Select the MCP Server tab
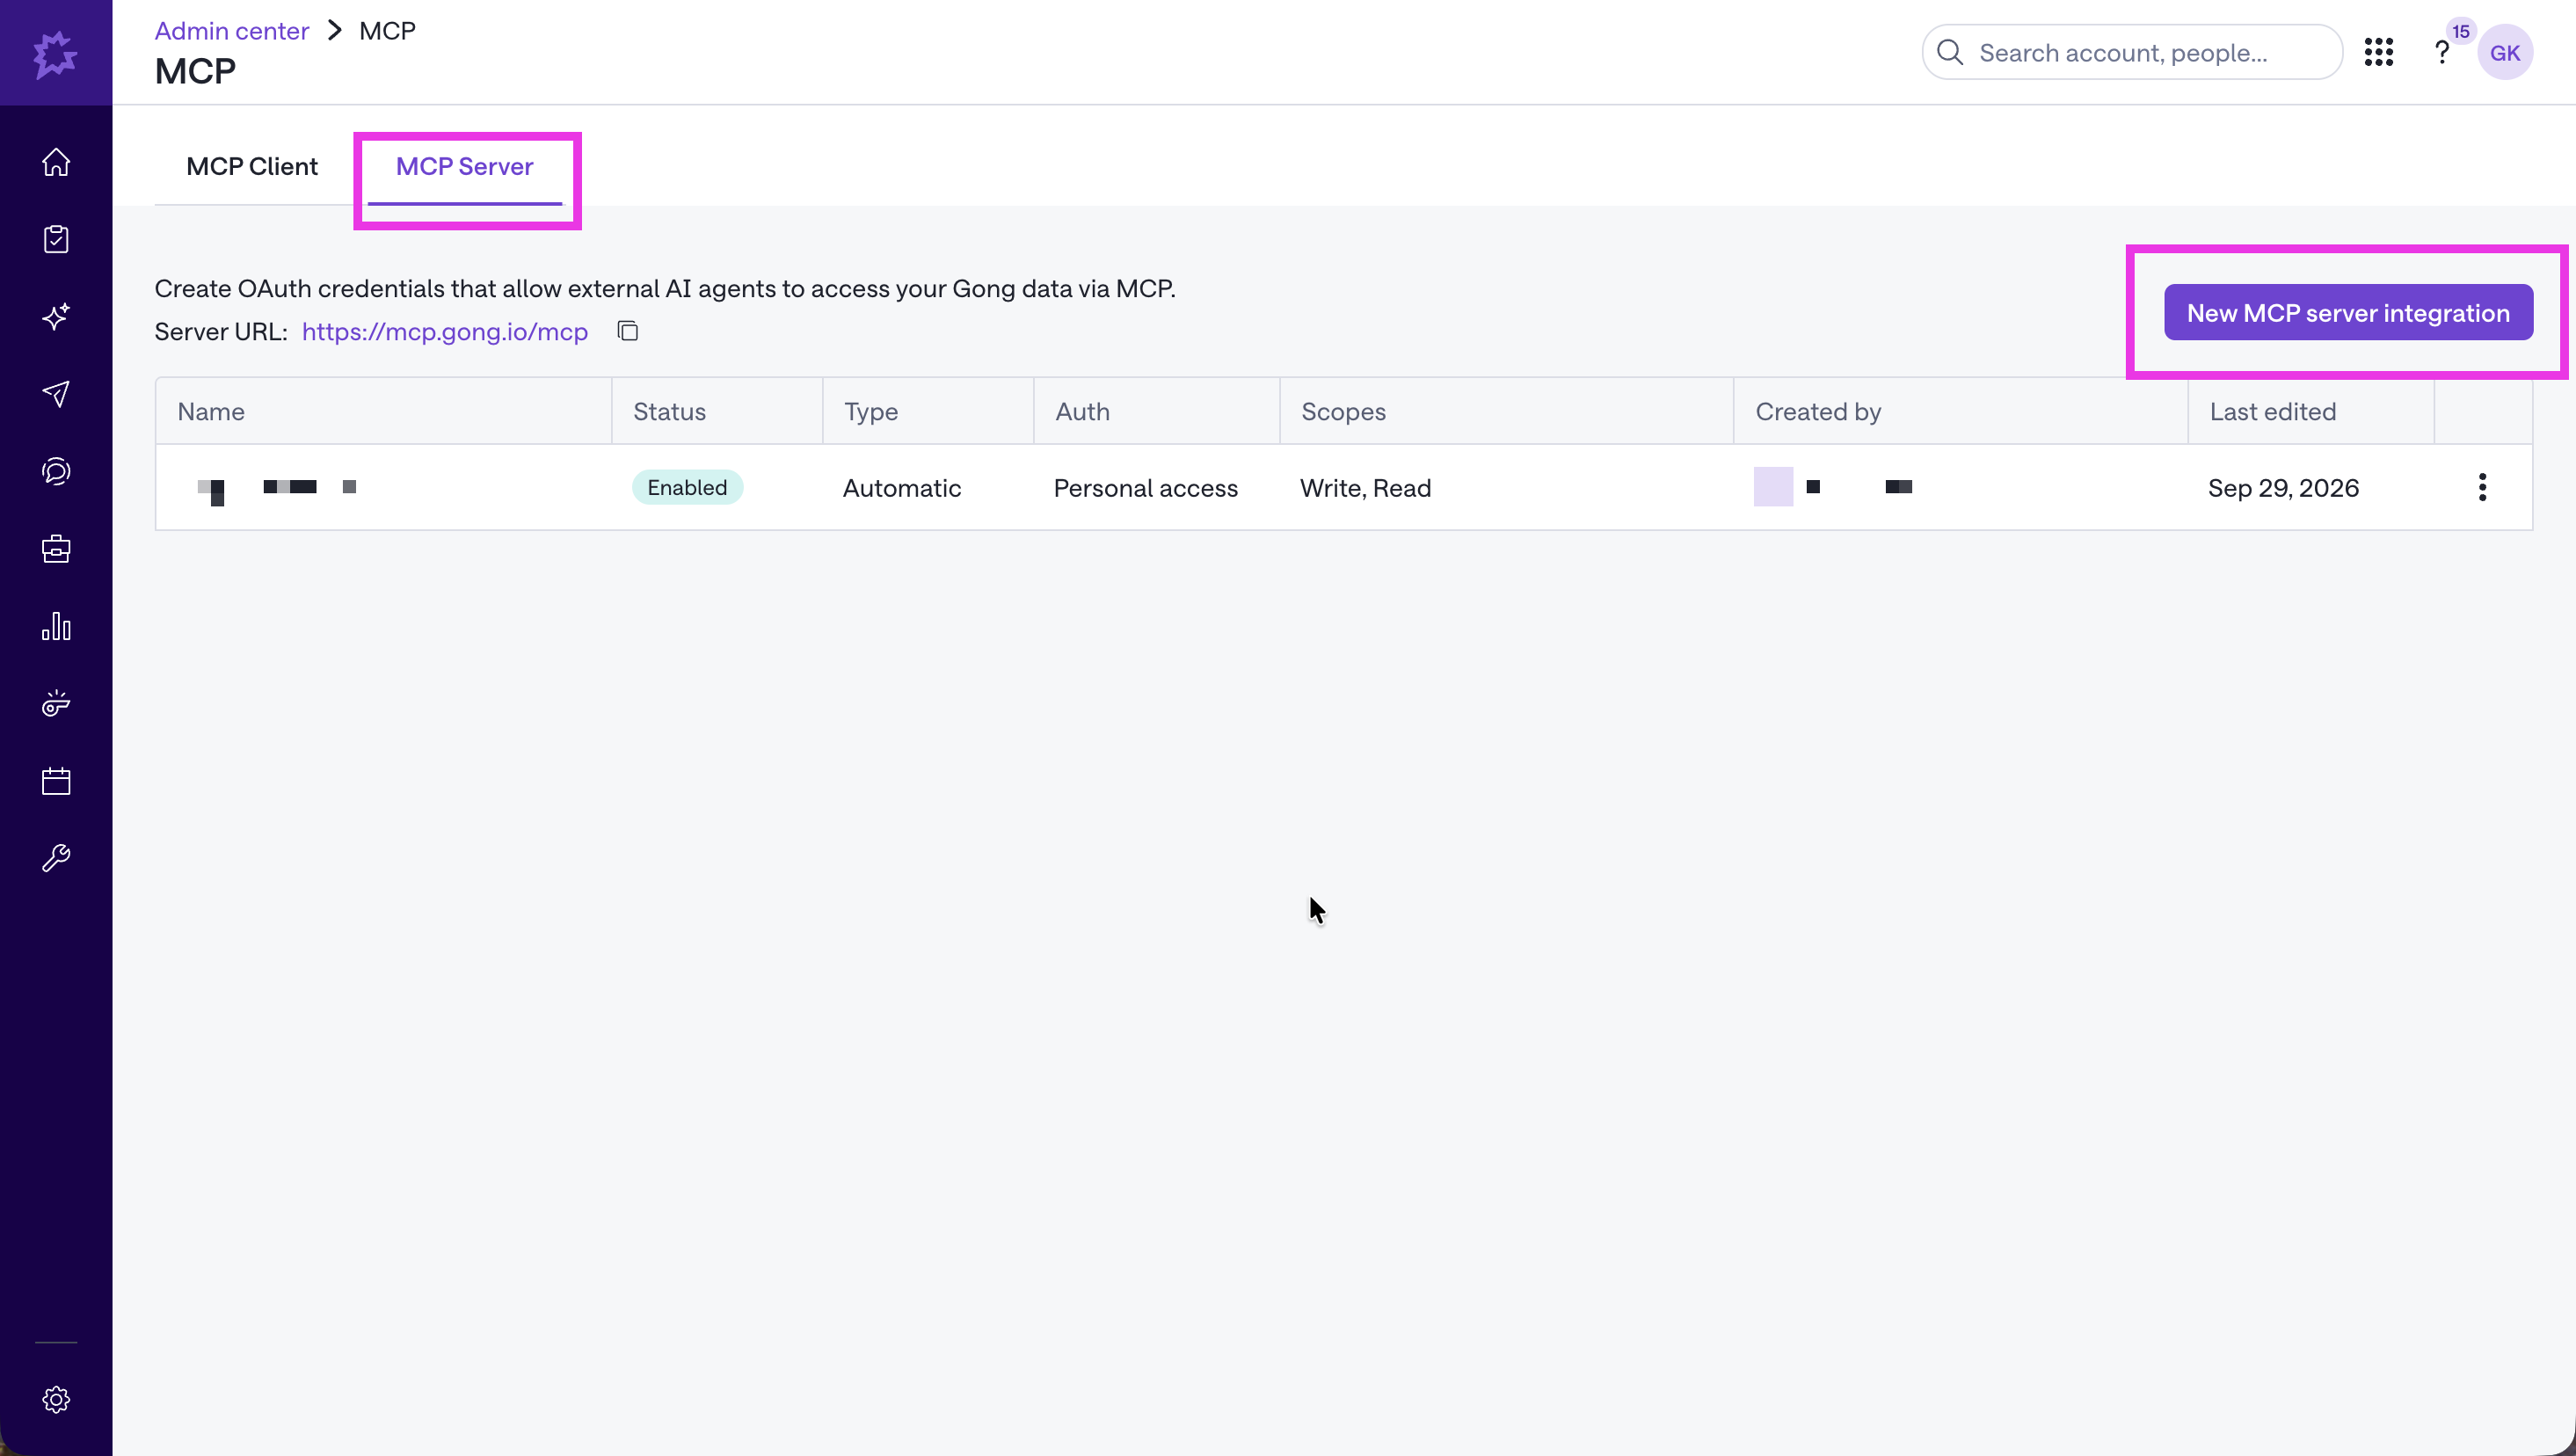This screenshot has width=2576, height=1456. tap(465, 166)
